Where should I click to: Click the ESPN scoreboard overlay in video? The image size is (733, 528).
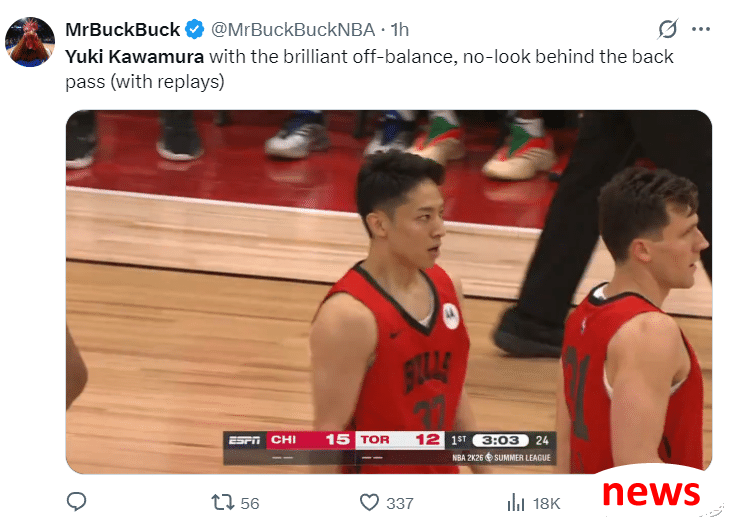[389, 448]
